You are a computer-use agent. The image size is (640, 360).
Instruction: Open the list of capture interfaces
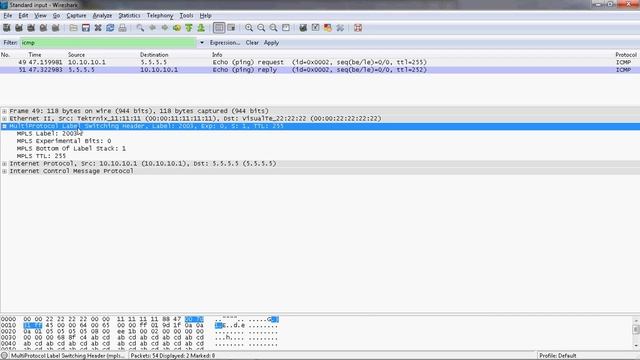coord(7,28)
